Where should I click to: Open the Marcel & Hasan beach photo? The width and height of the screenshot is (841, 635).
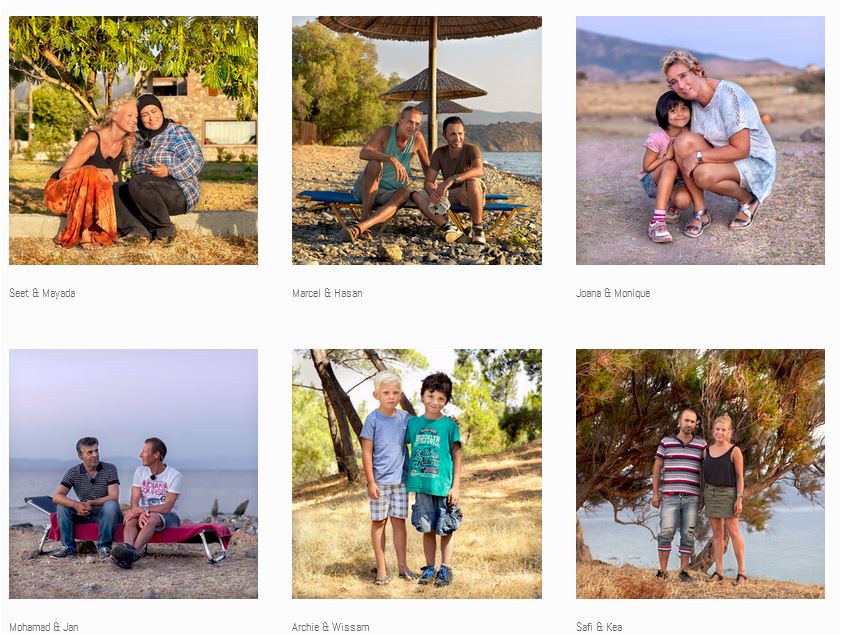(417, 140)
